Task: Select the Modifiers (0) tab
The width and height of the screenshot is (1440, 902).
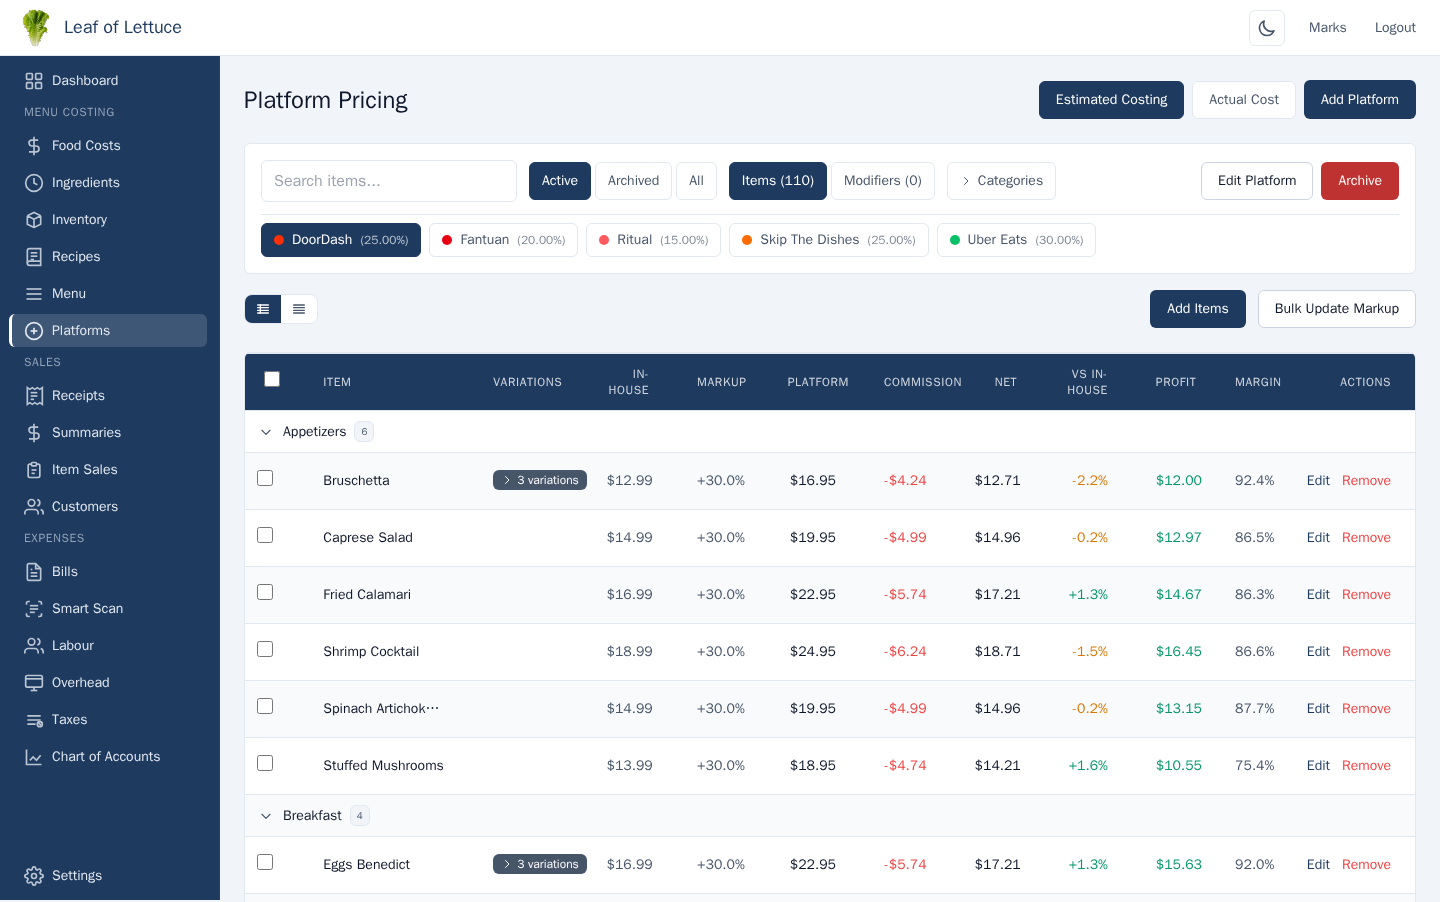Action: tap(882, 180)
